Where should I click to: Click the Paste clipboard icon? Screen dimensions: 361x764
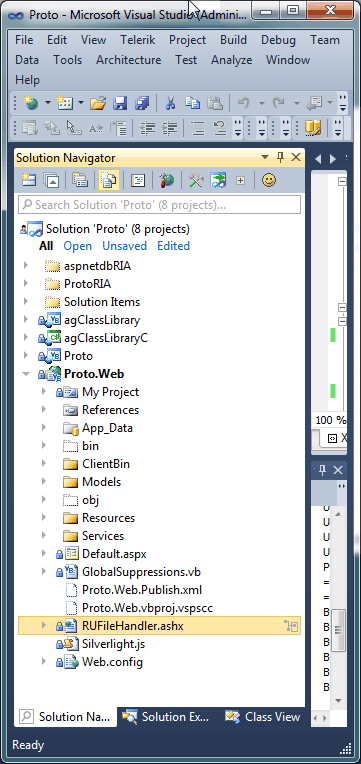point(214,103)
